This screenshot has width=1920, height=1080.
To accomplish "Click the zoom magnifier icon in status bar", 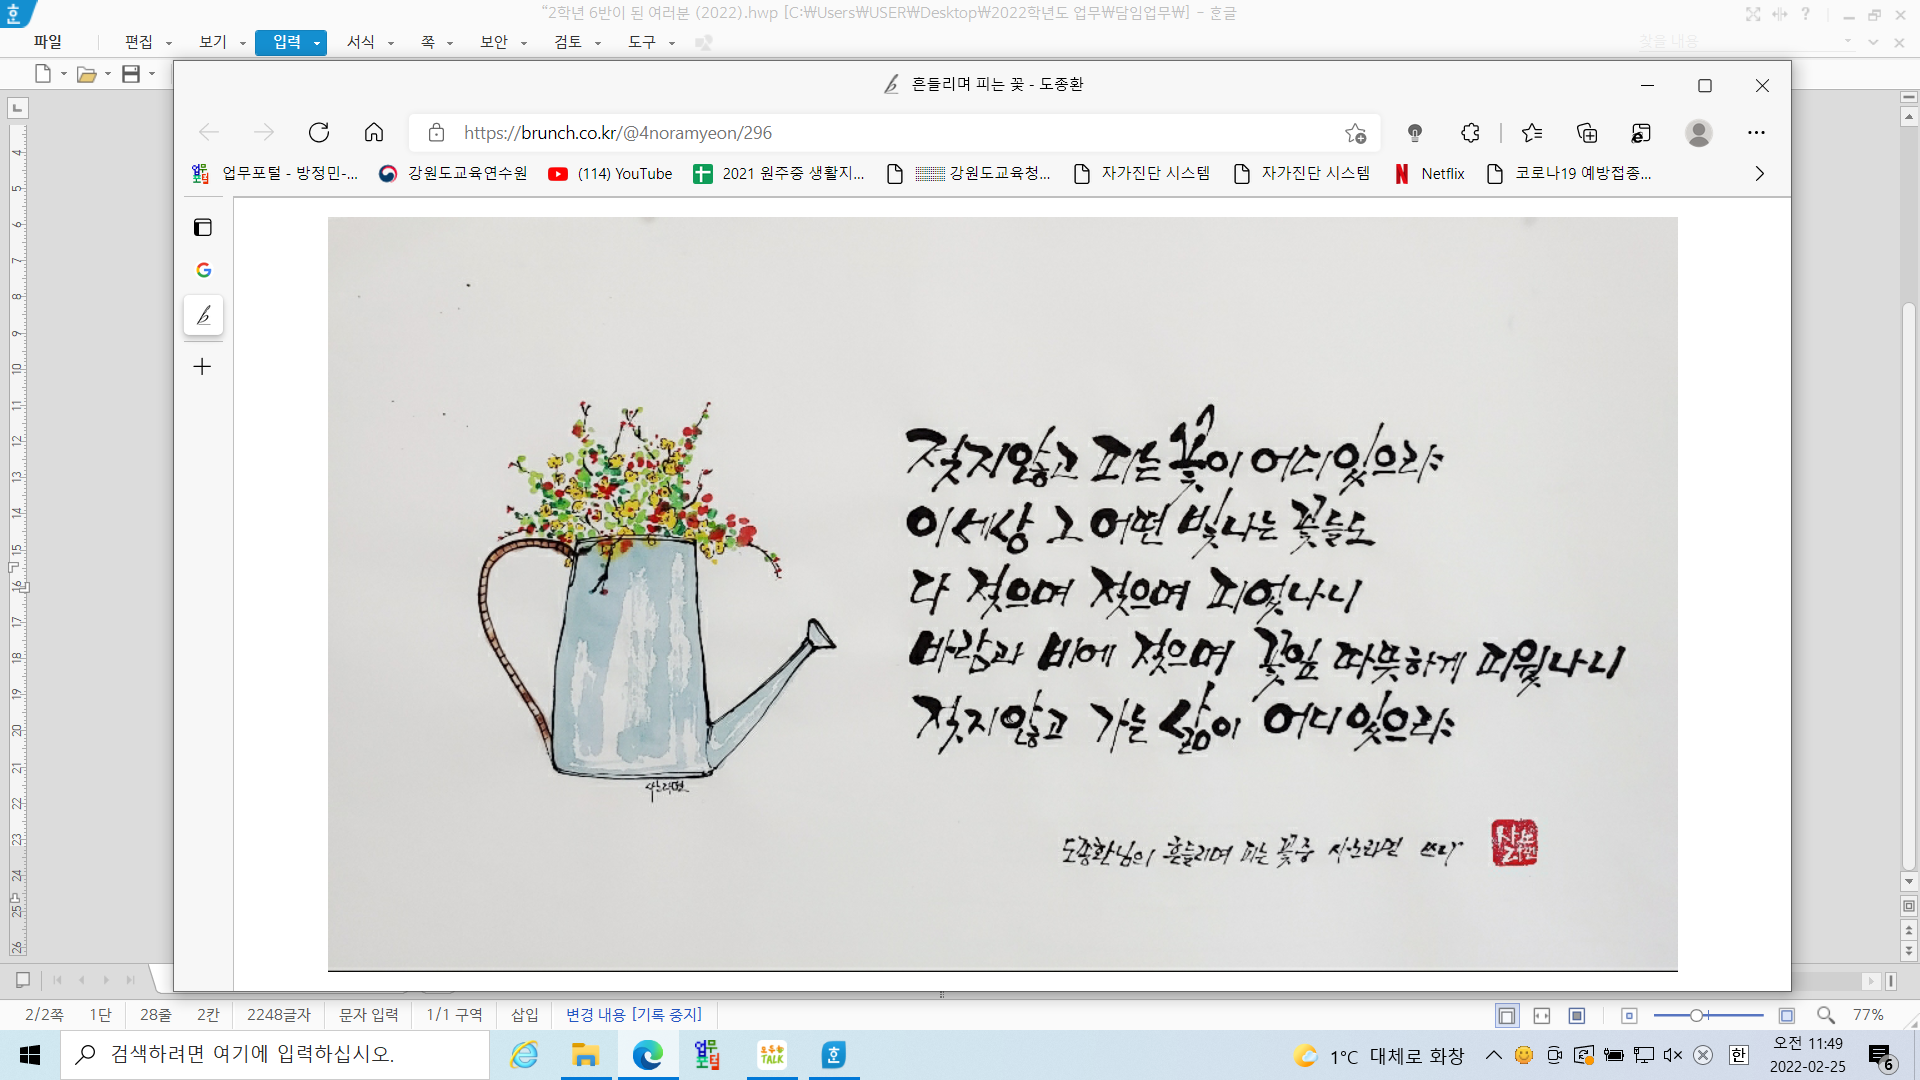I will point(1826,1015).
